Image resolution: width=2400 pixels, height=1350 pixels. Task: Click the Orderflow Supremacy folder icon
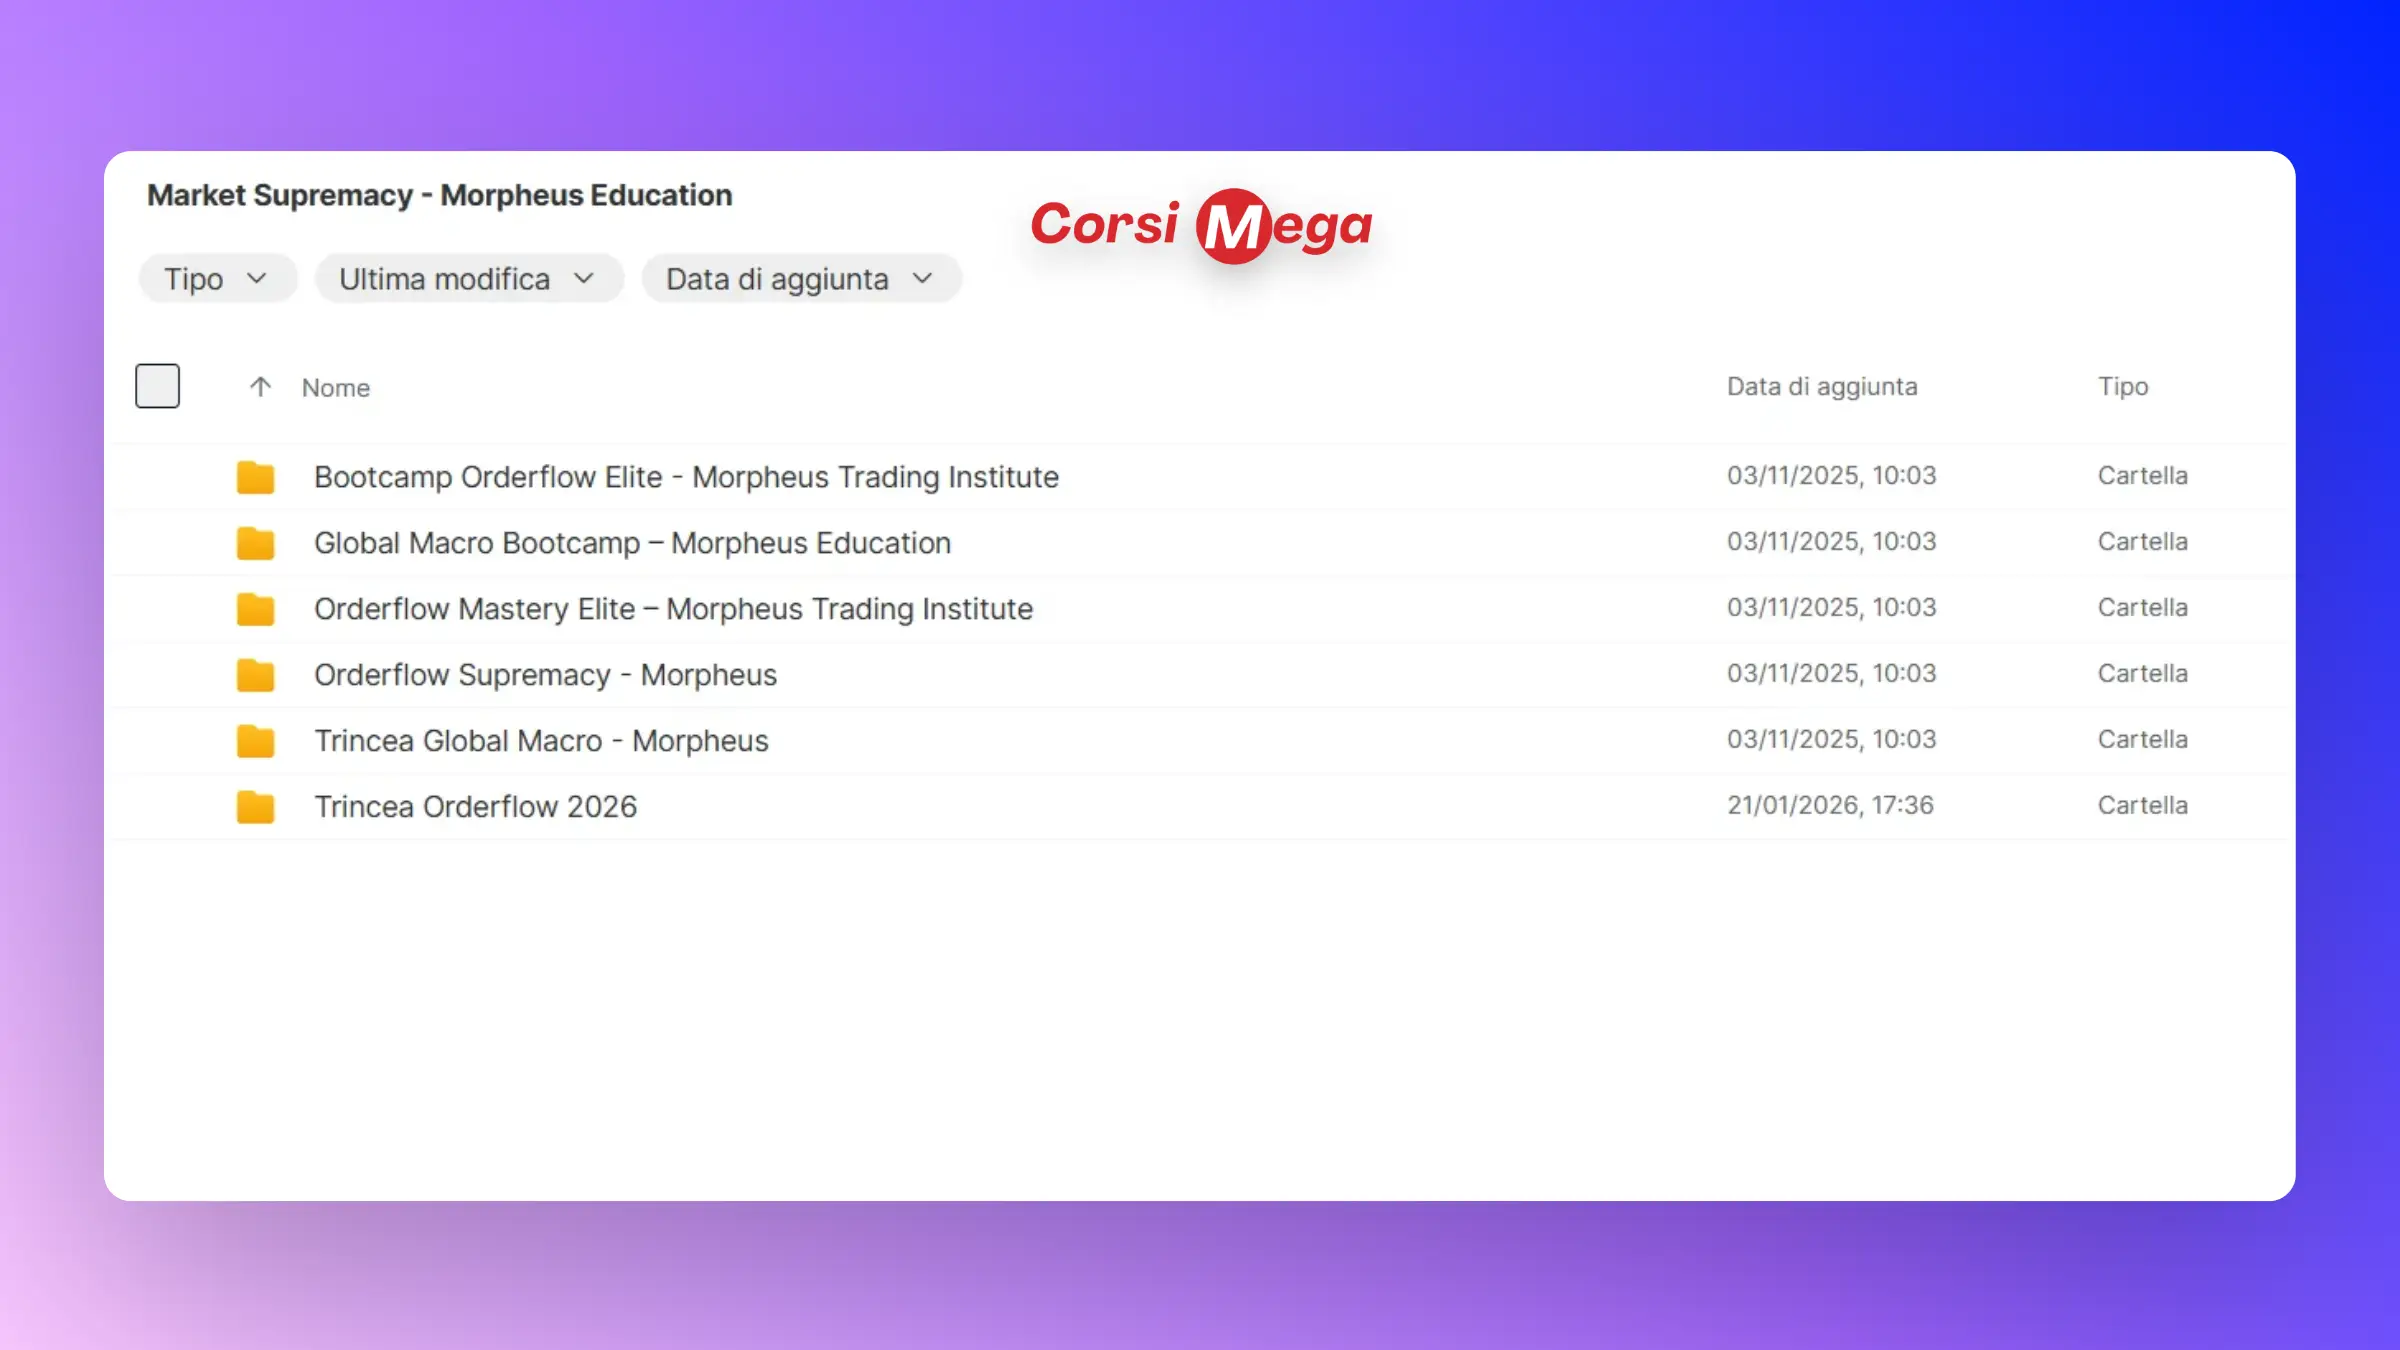[255, 675]
